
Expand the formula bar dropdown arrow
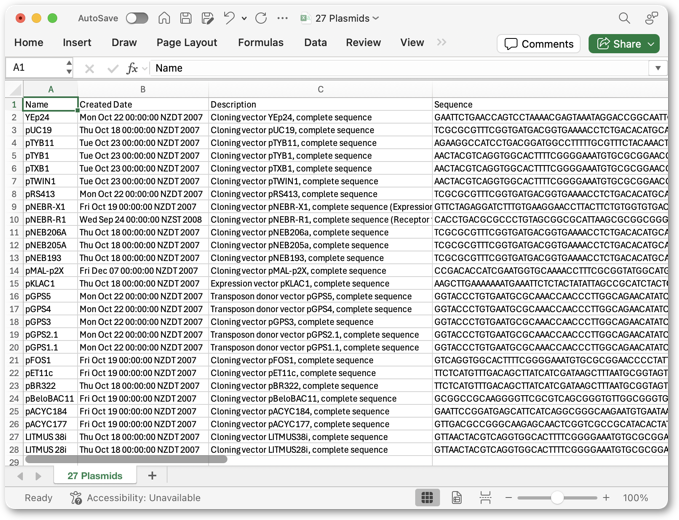tap(658, 68)
